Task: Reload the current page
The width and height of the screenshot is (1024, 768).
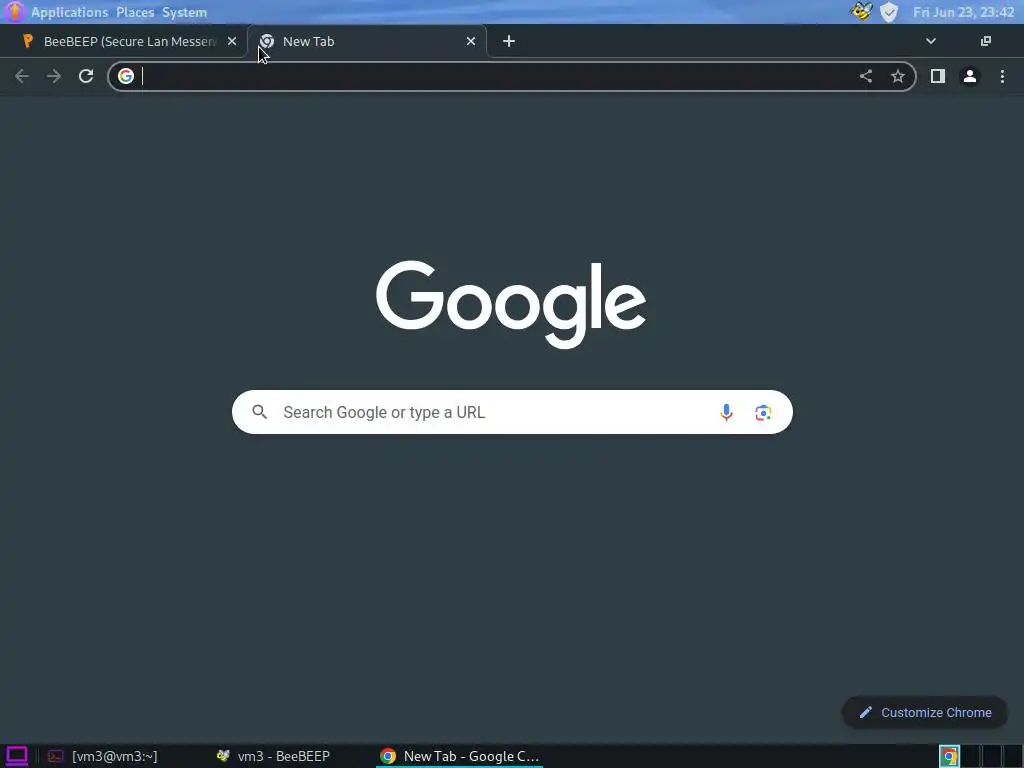Action: 86,76
